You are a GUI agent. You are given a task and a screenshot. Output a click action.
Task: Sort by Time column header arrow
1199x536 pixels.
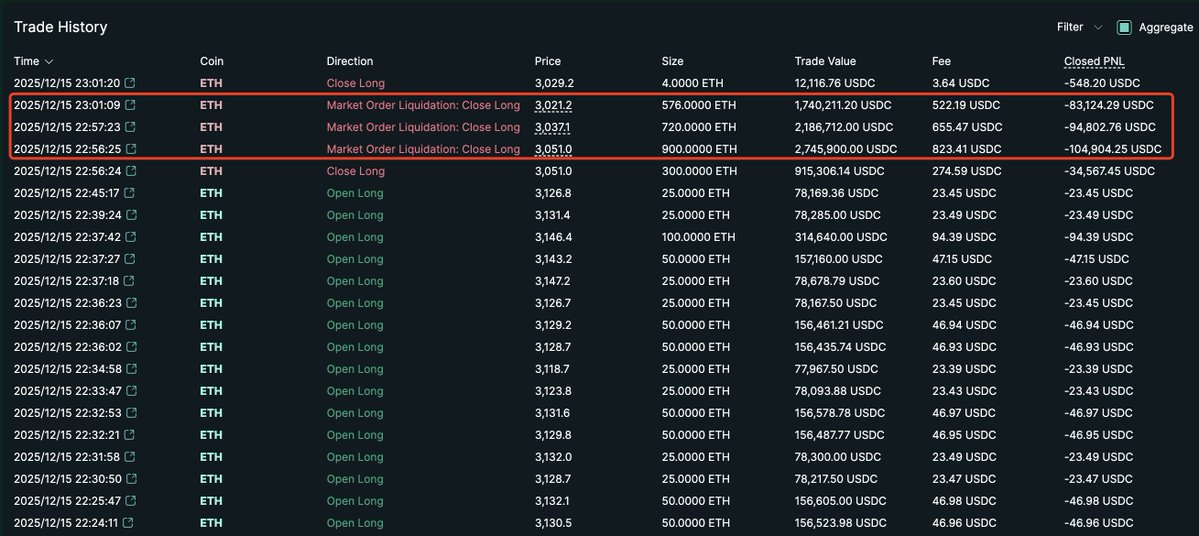pos(49,62)
